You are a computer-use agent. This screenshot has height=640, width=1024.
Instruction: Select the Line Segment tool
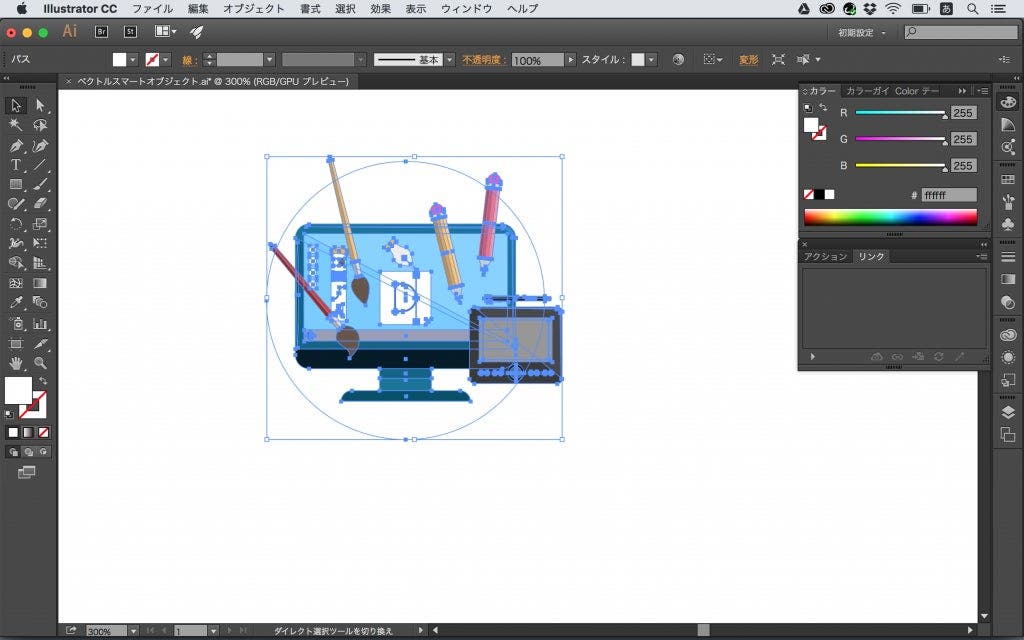(40, 165)
